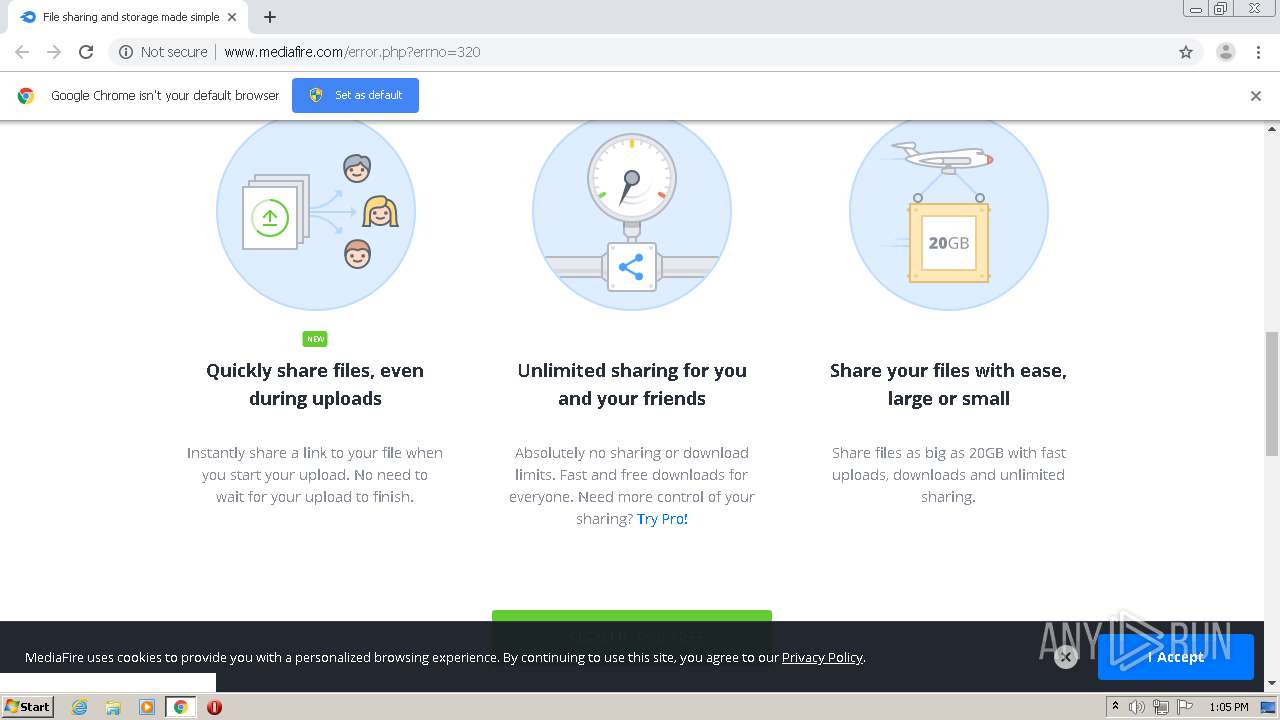1280x720 pixels.
Task: Open the Windows Start menu
Action: 27,706
